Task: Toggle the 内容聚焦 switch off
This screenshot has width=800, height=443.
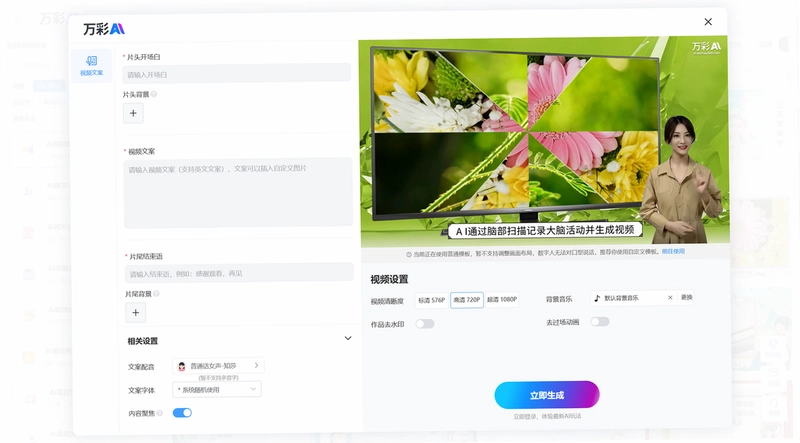Action: click(182, 413)
